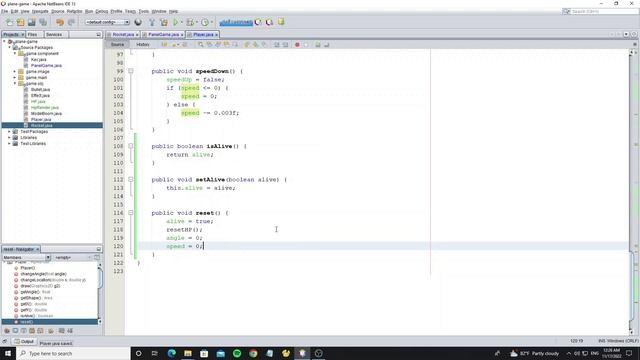Close the Player.java editor tab
The height and width of the screenshot is (360, 640).
(216, 35)
